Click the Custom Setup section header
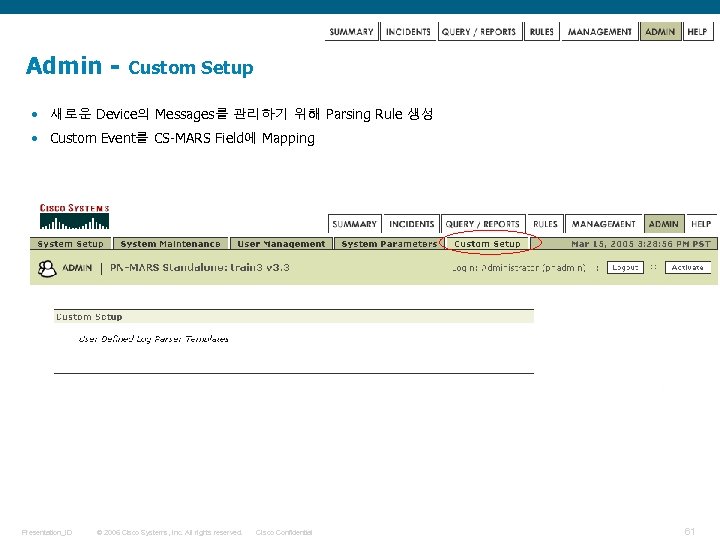This screenshot has height=540, width=720. [x=294, y=317]
